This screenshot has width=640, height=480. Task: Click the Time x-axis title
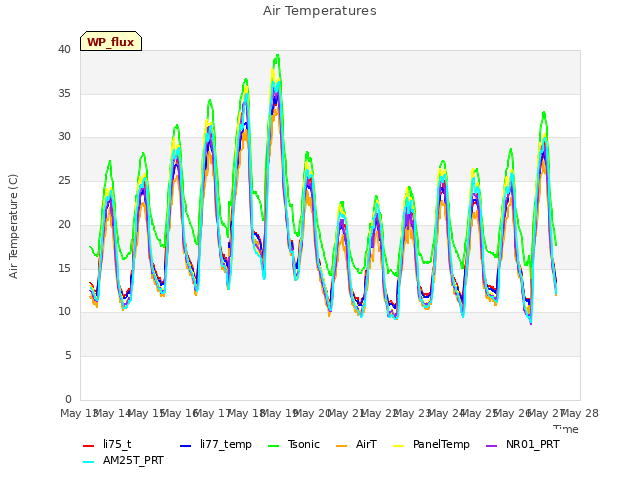566,429
